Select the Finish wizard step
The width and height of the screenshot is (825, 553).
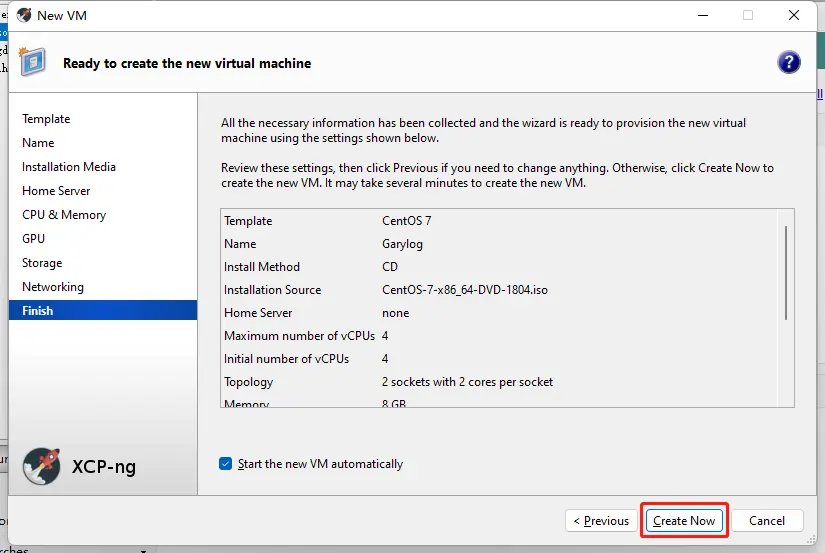[103, 310]
